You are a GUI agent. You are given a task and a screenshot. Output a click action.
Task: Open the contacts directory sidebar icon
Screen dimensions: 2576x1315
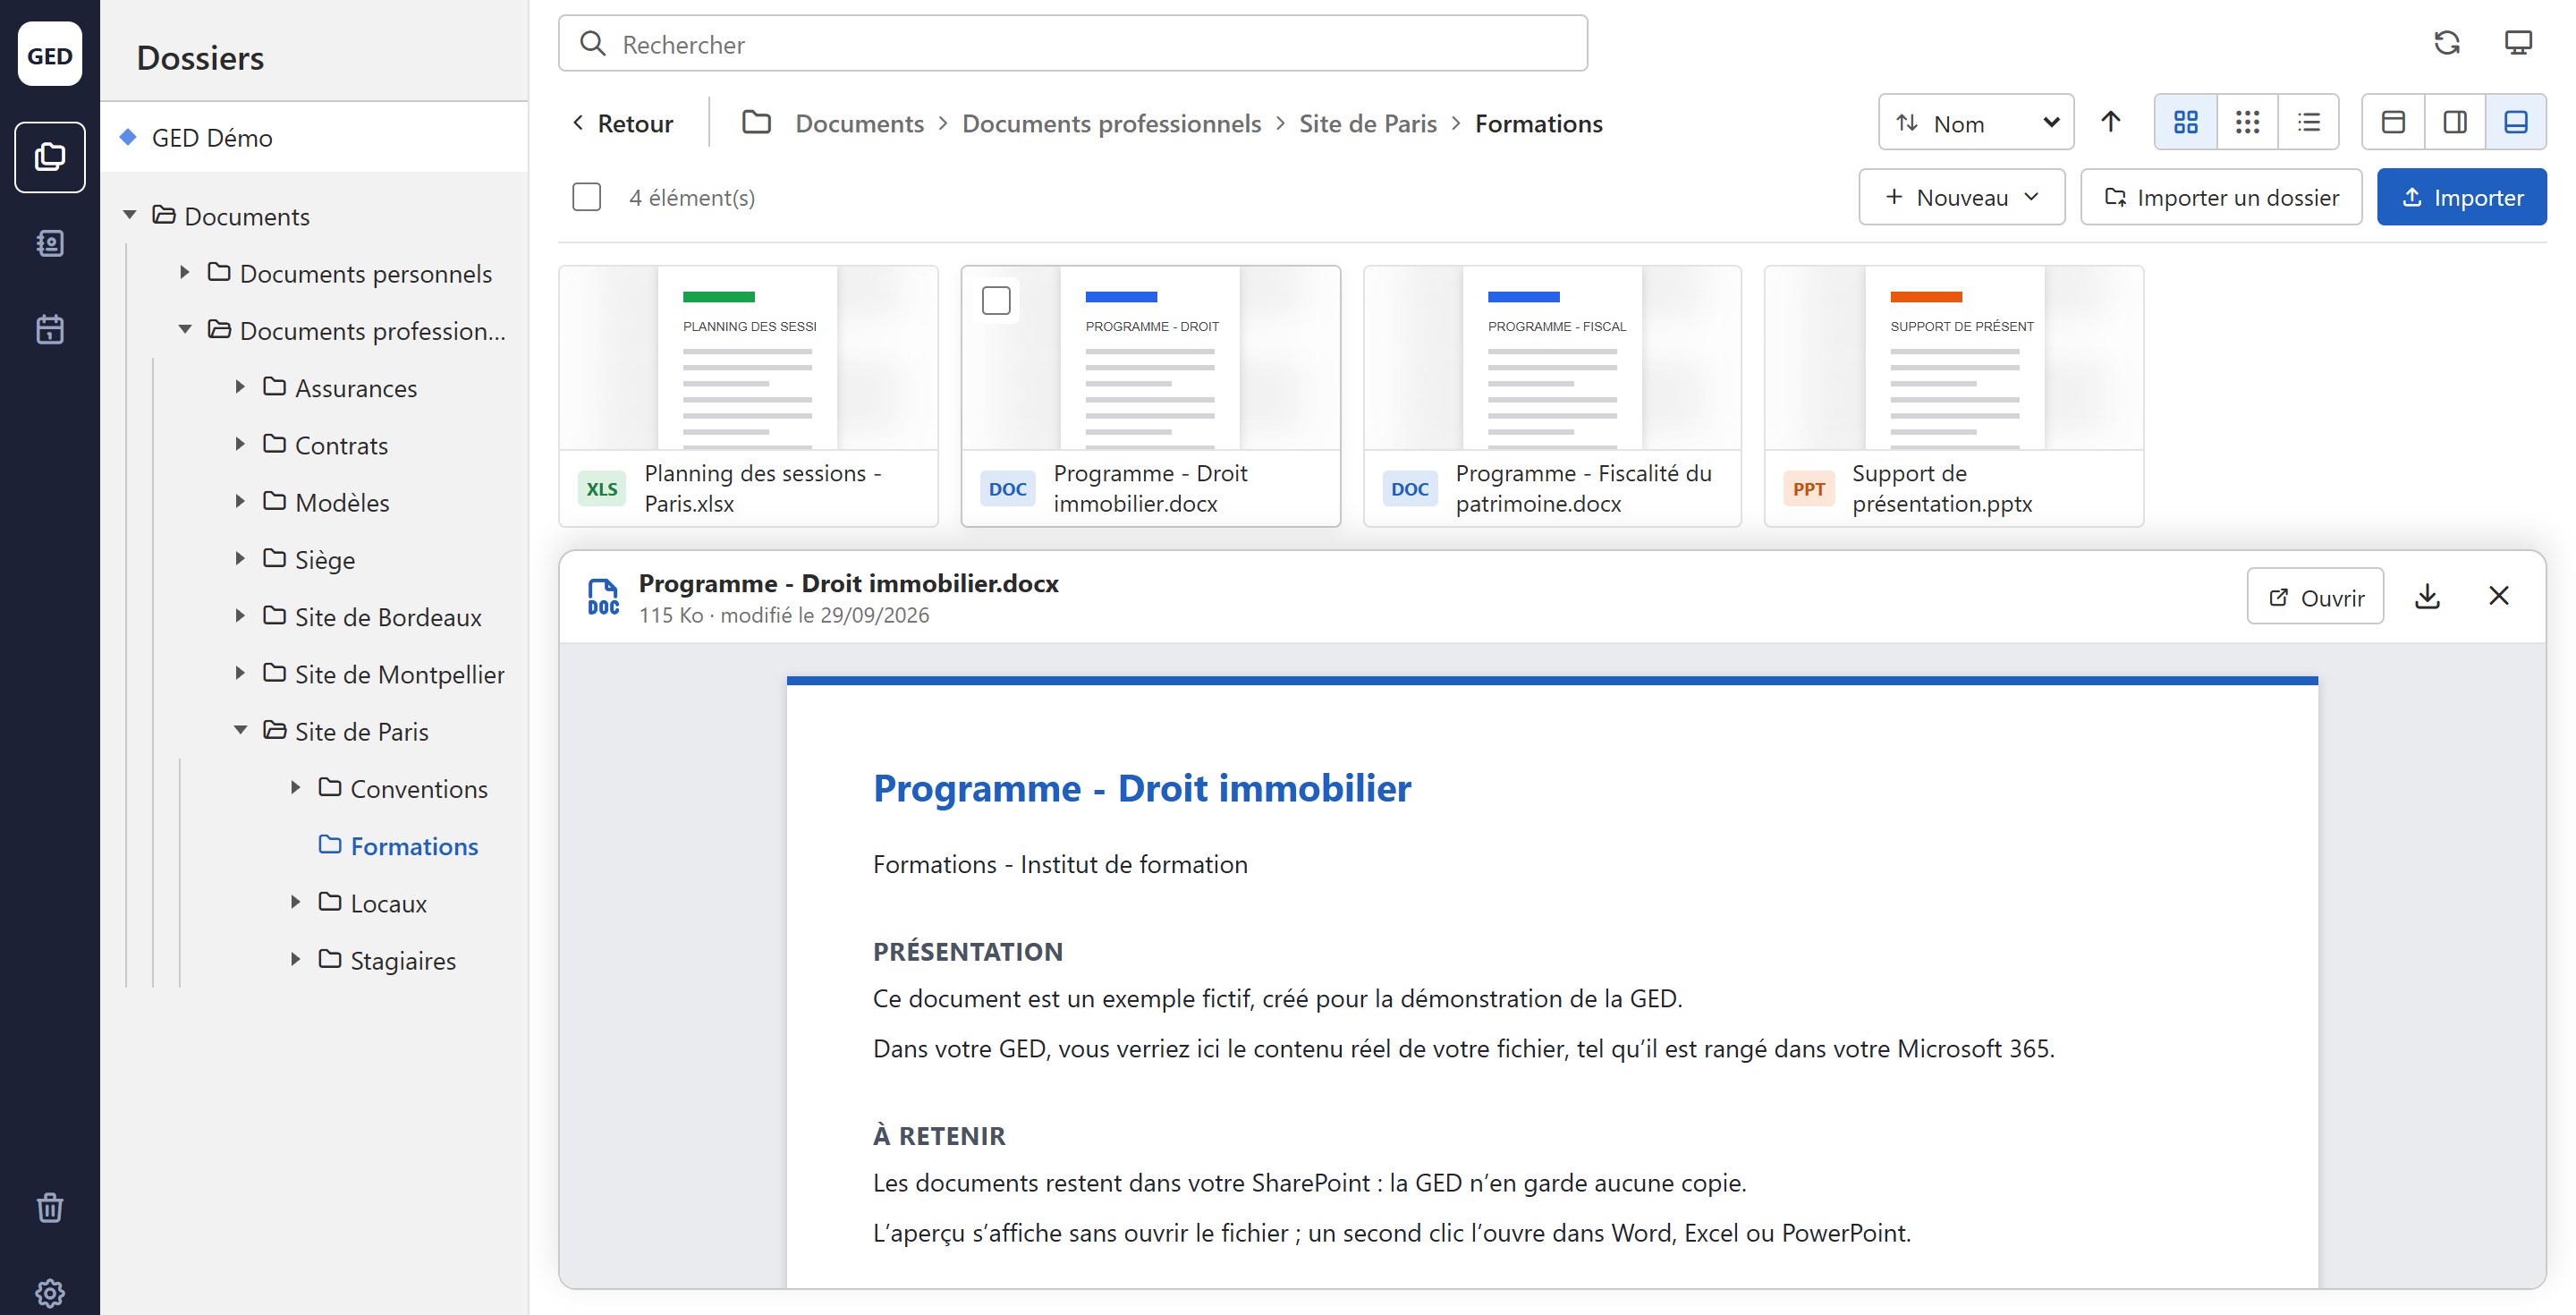coord(50,243)
